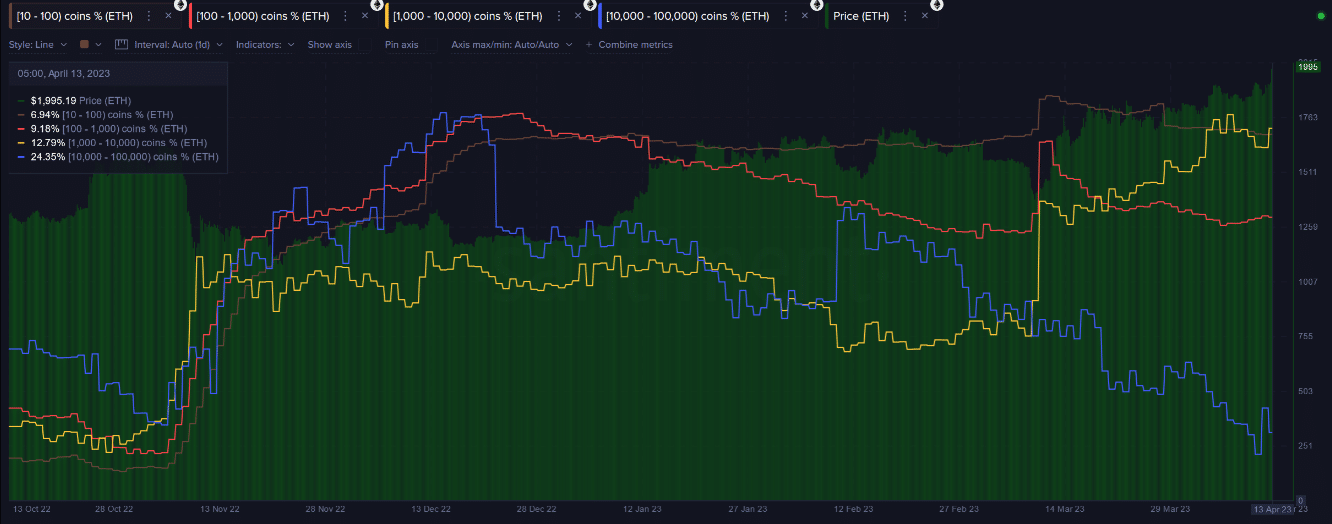Expand the Indicators dropdown
The width and height of the screenshot is (1332, 524).
pyautogui.click(x=265, y=45)
